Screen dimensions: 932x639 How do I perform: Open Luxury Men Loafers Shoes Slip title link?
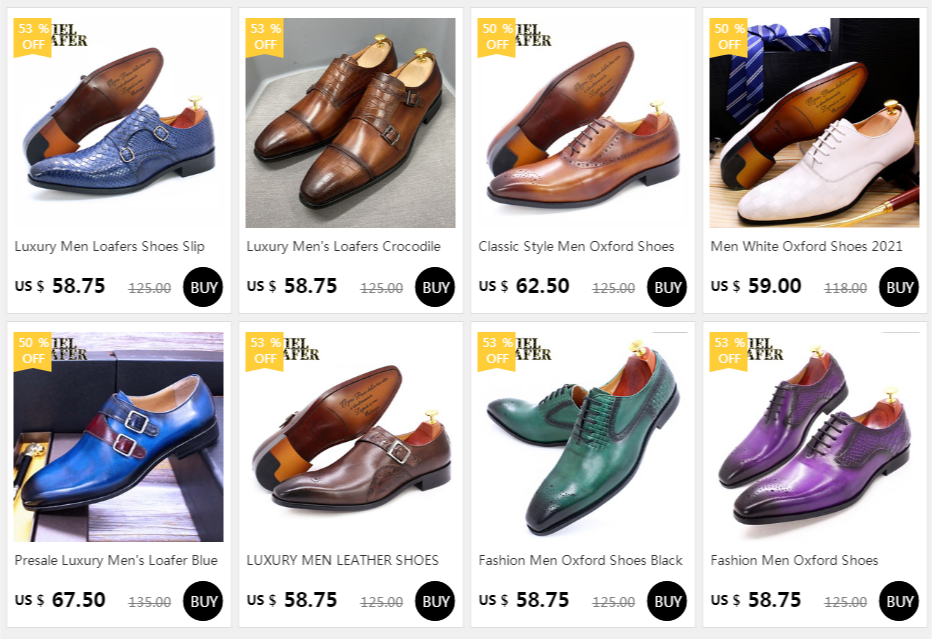point(109,246)
